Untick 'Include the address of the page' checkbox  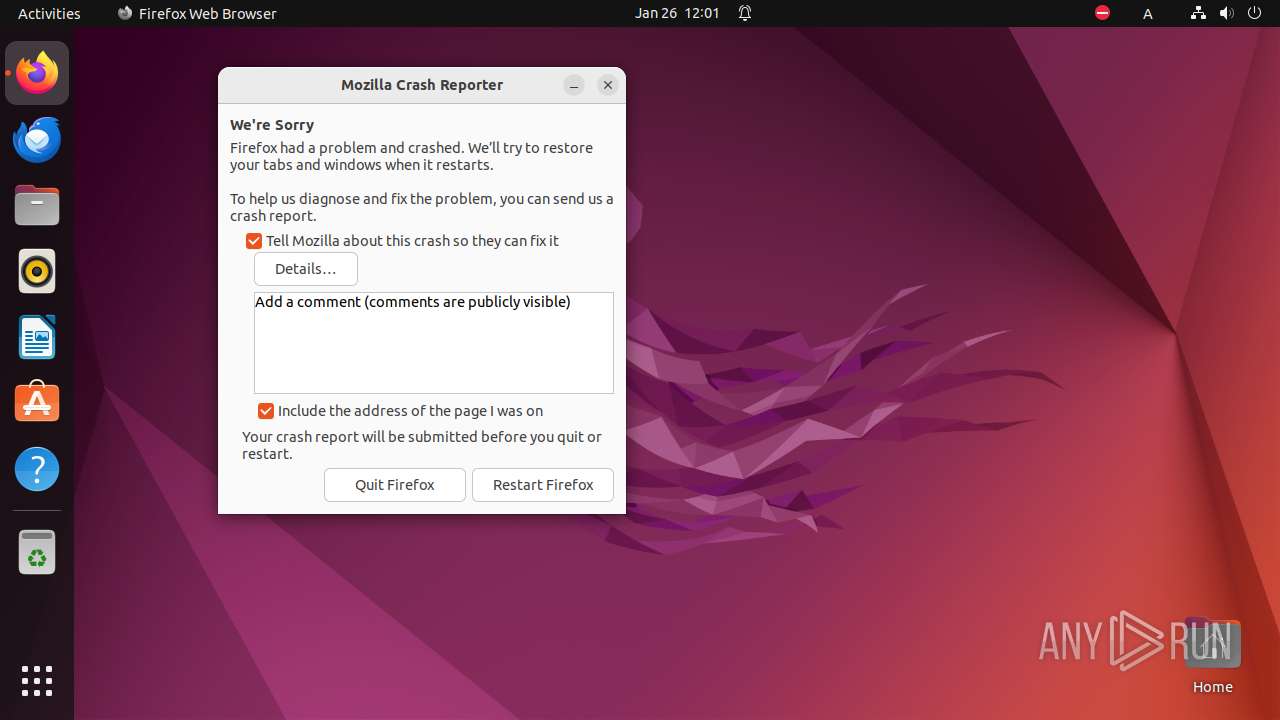pyautogui.click(x=266, y=411)
